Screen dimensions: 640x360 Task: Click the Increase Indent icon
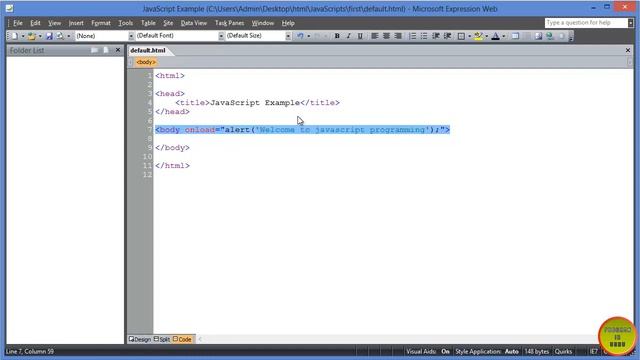click(x=448, y=36)
